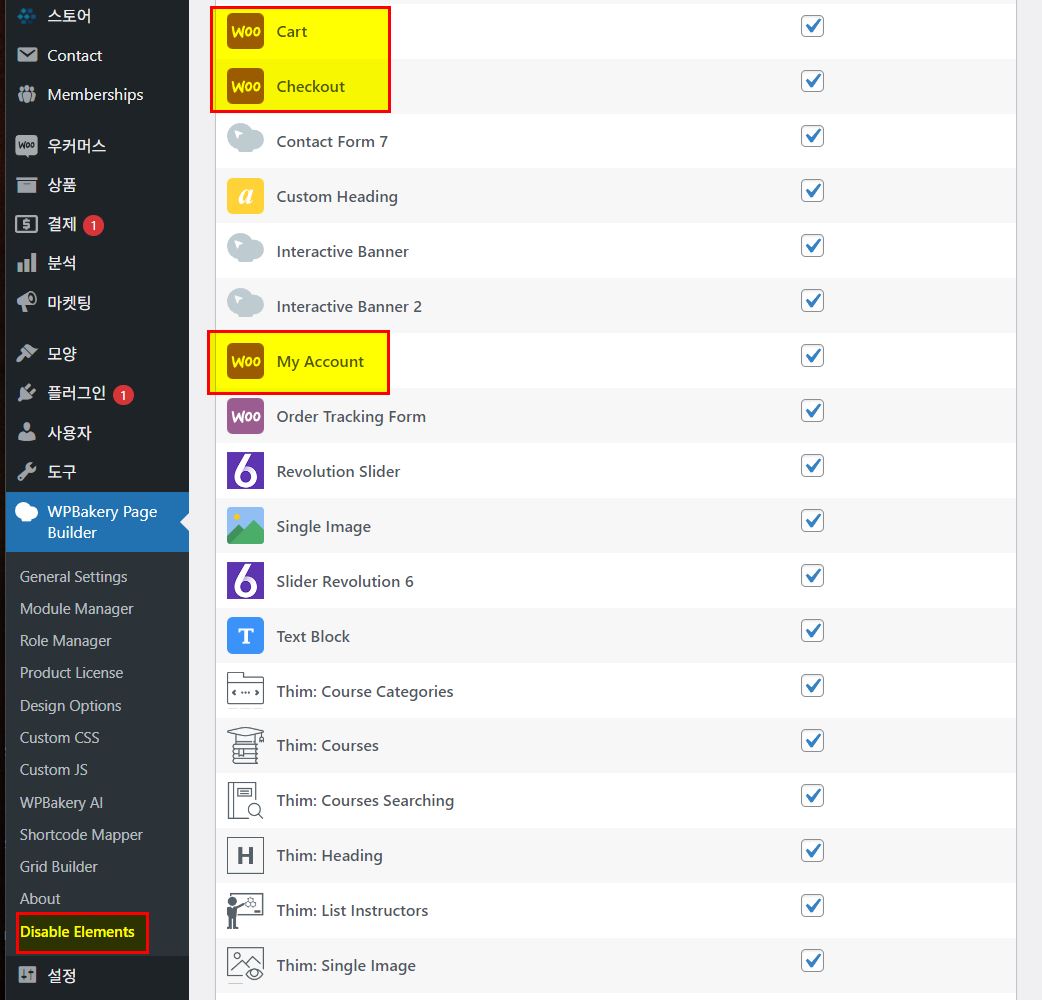Click the 도구 wrench icon
Image resolution: width=1042 pixels, height=1000 pixels.
coord(27,472)
